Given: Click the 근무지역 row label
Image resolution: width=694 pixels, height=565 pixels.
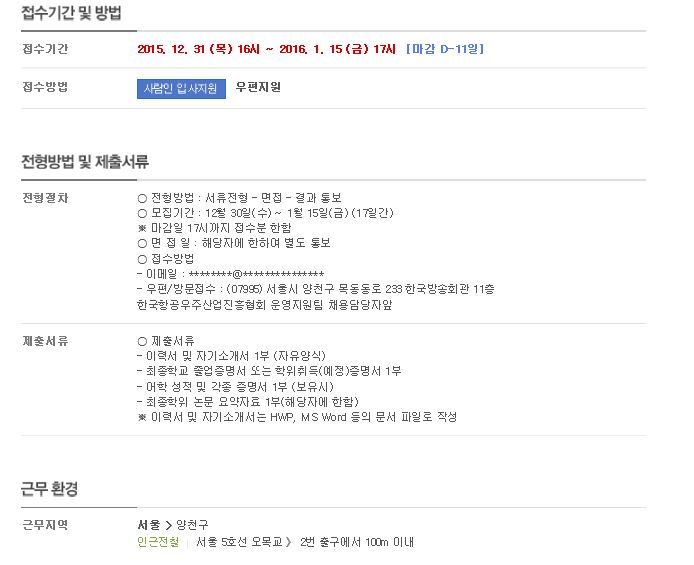Looking at the screenshot, I should 45,525.
